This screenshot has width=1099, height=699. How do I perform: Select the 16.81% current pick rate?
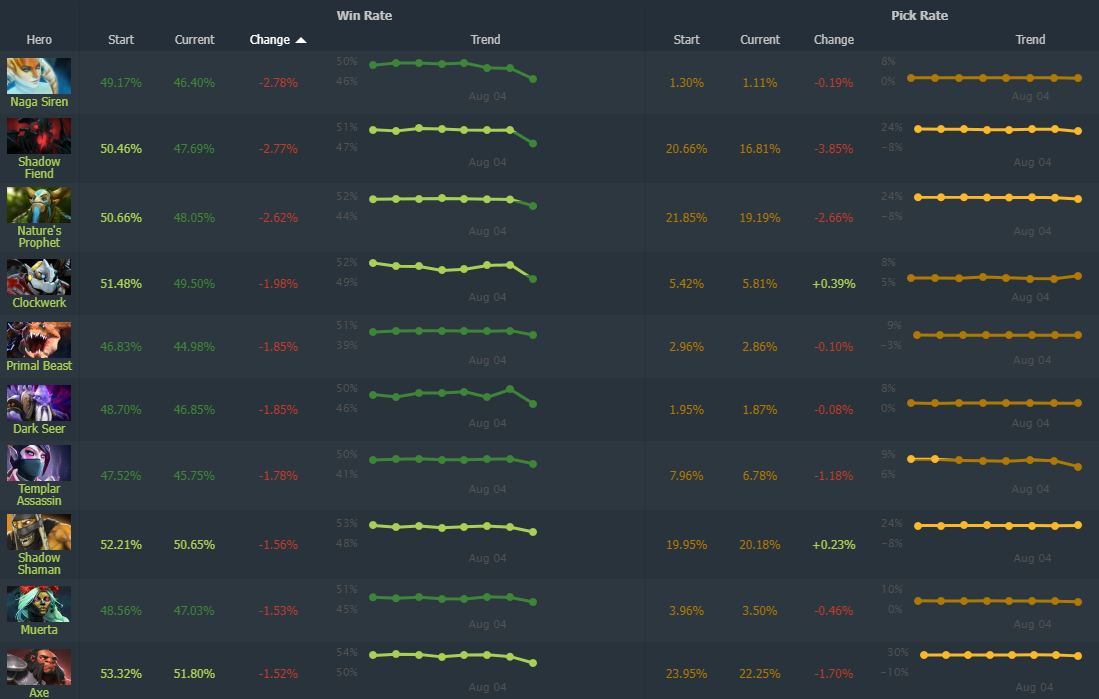(760, 149)
